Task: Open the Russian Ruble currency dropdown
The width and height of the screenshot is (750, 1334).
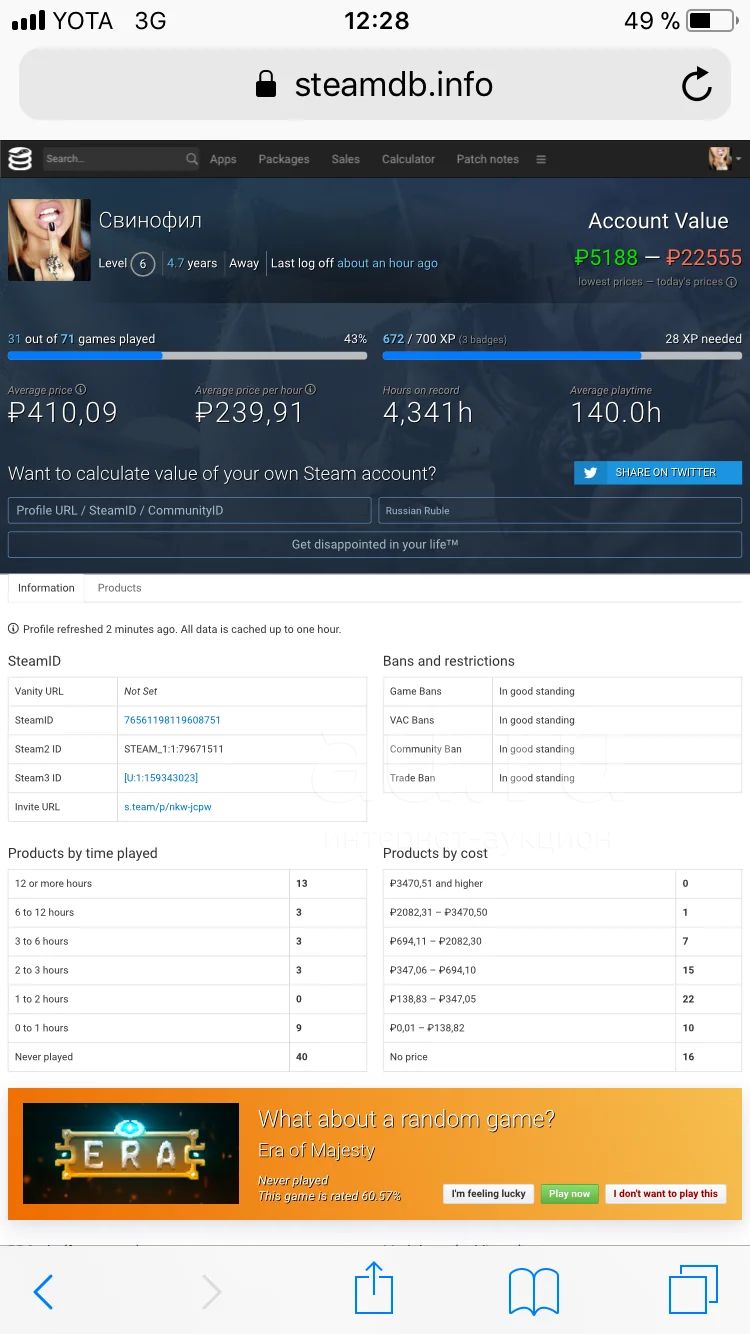Action: coord(560,510)
